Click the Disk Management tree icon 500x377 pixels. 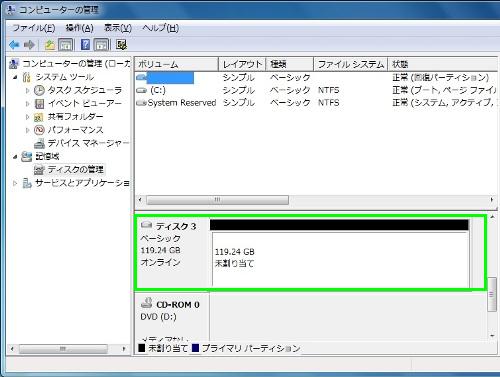click(39, 170)
